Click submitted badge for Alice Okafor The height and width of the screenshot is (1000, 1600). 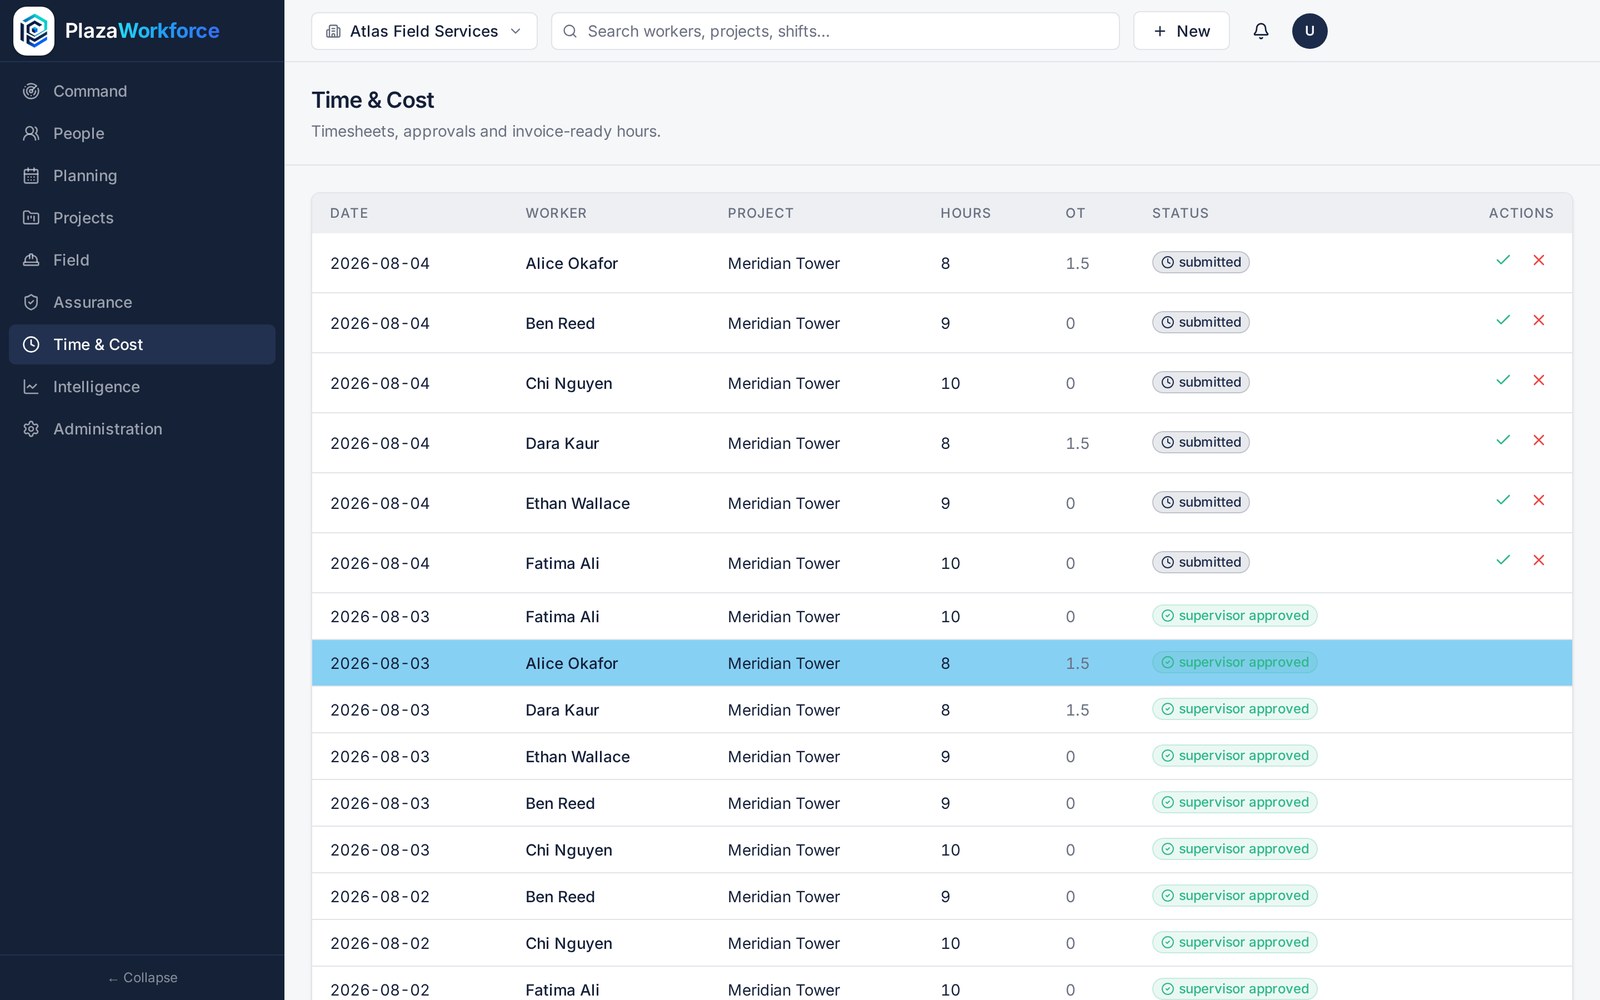point(1200,262)
